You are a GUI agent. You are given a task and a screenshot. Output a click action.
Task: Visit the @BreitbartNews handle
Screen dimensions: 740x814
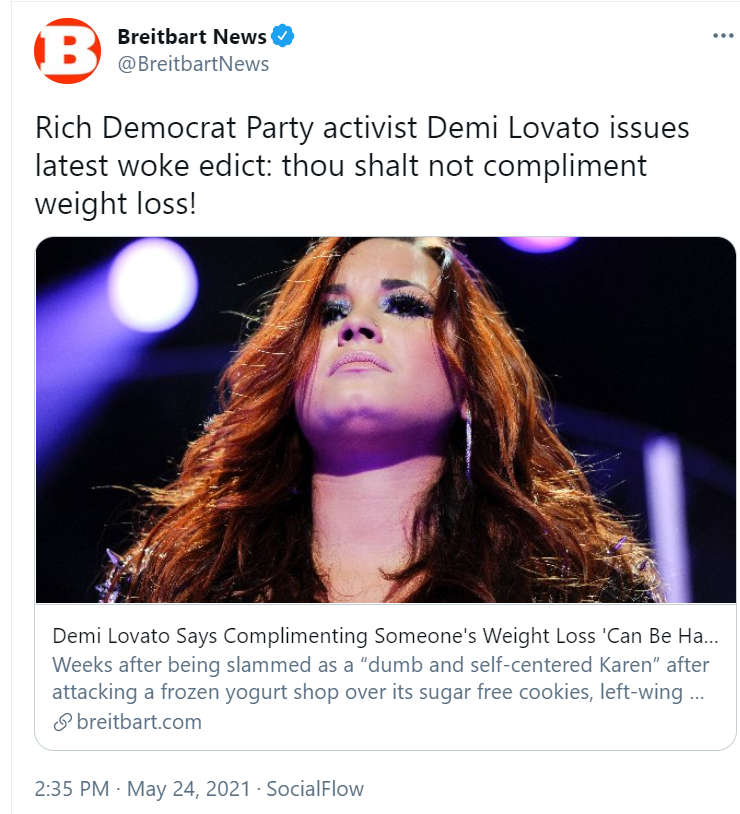click(193, 64)
